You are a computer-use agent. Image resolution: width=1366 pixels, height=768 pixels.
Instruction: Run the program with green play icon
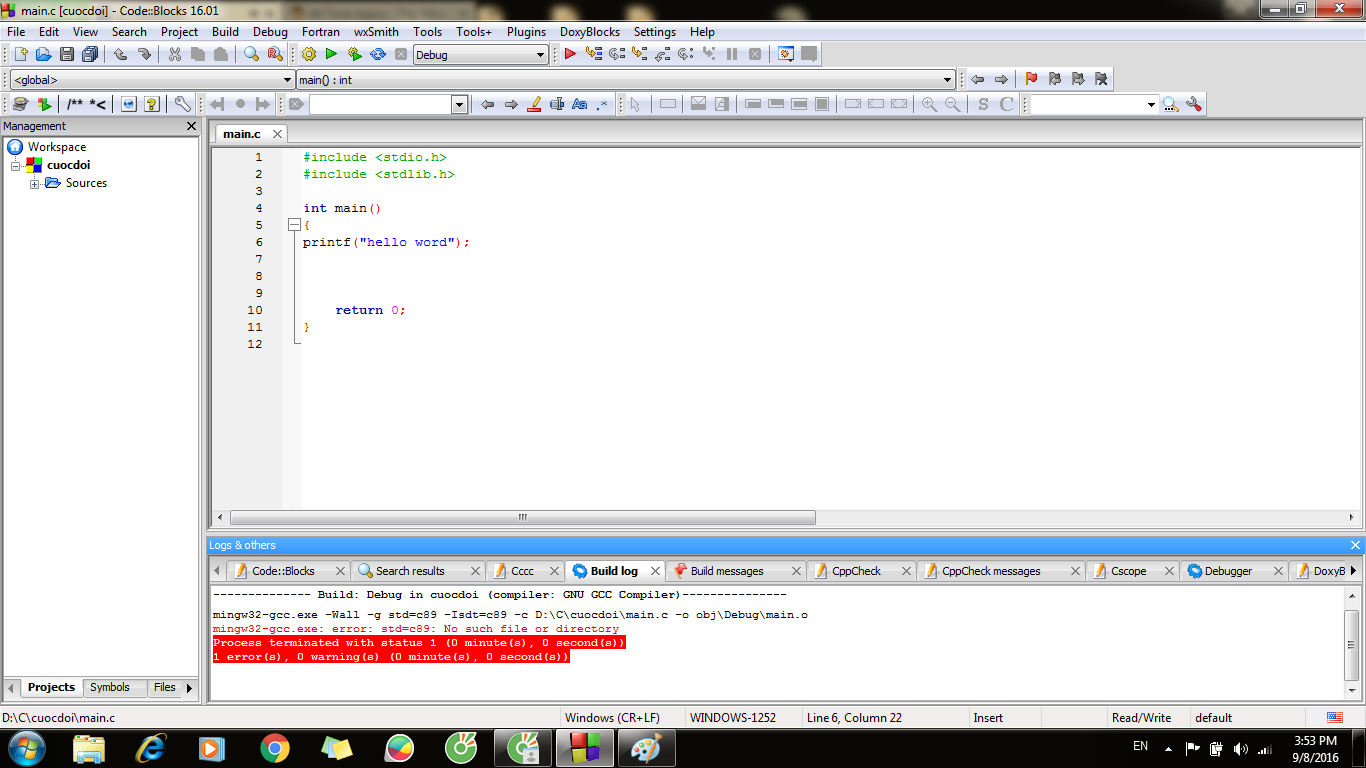pos(331,55)
